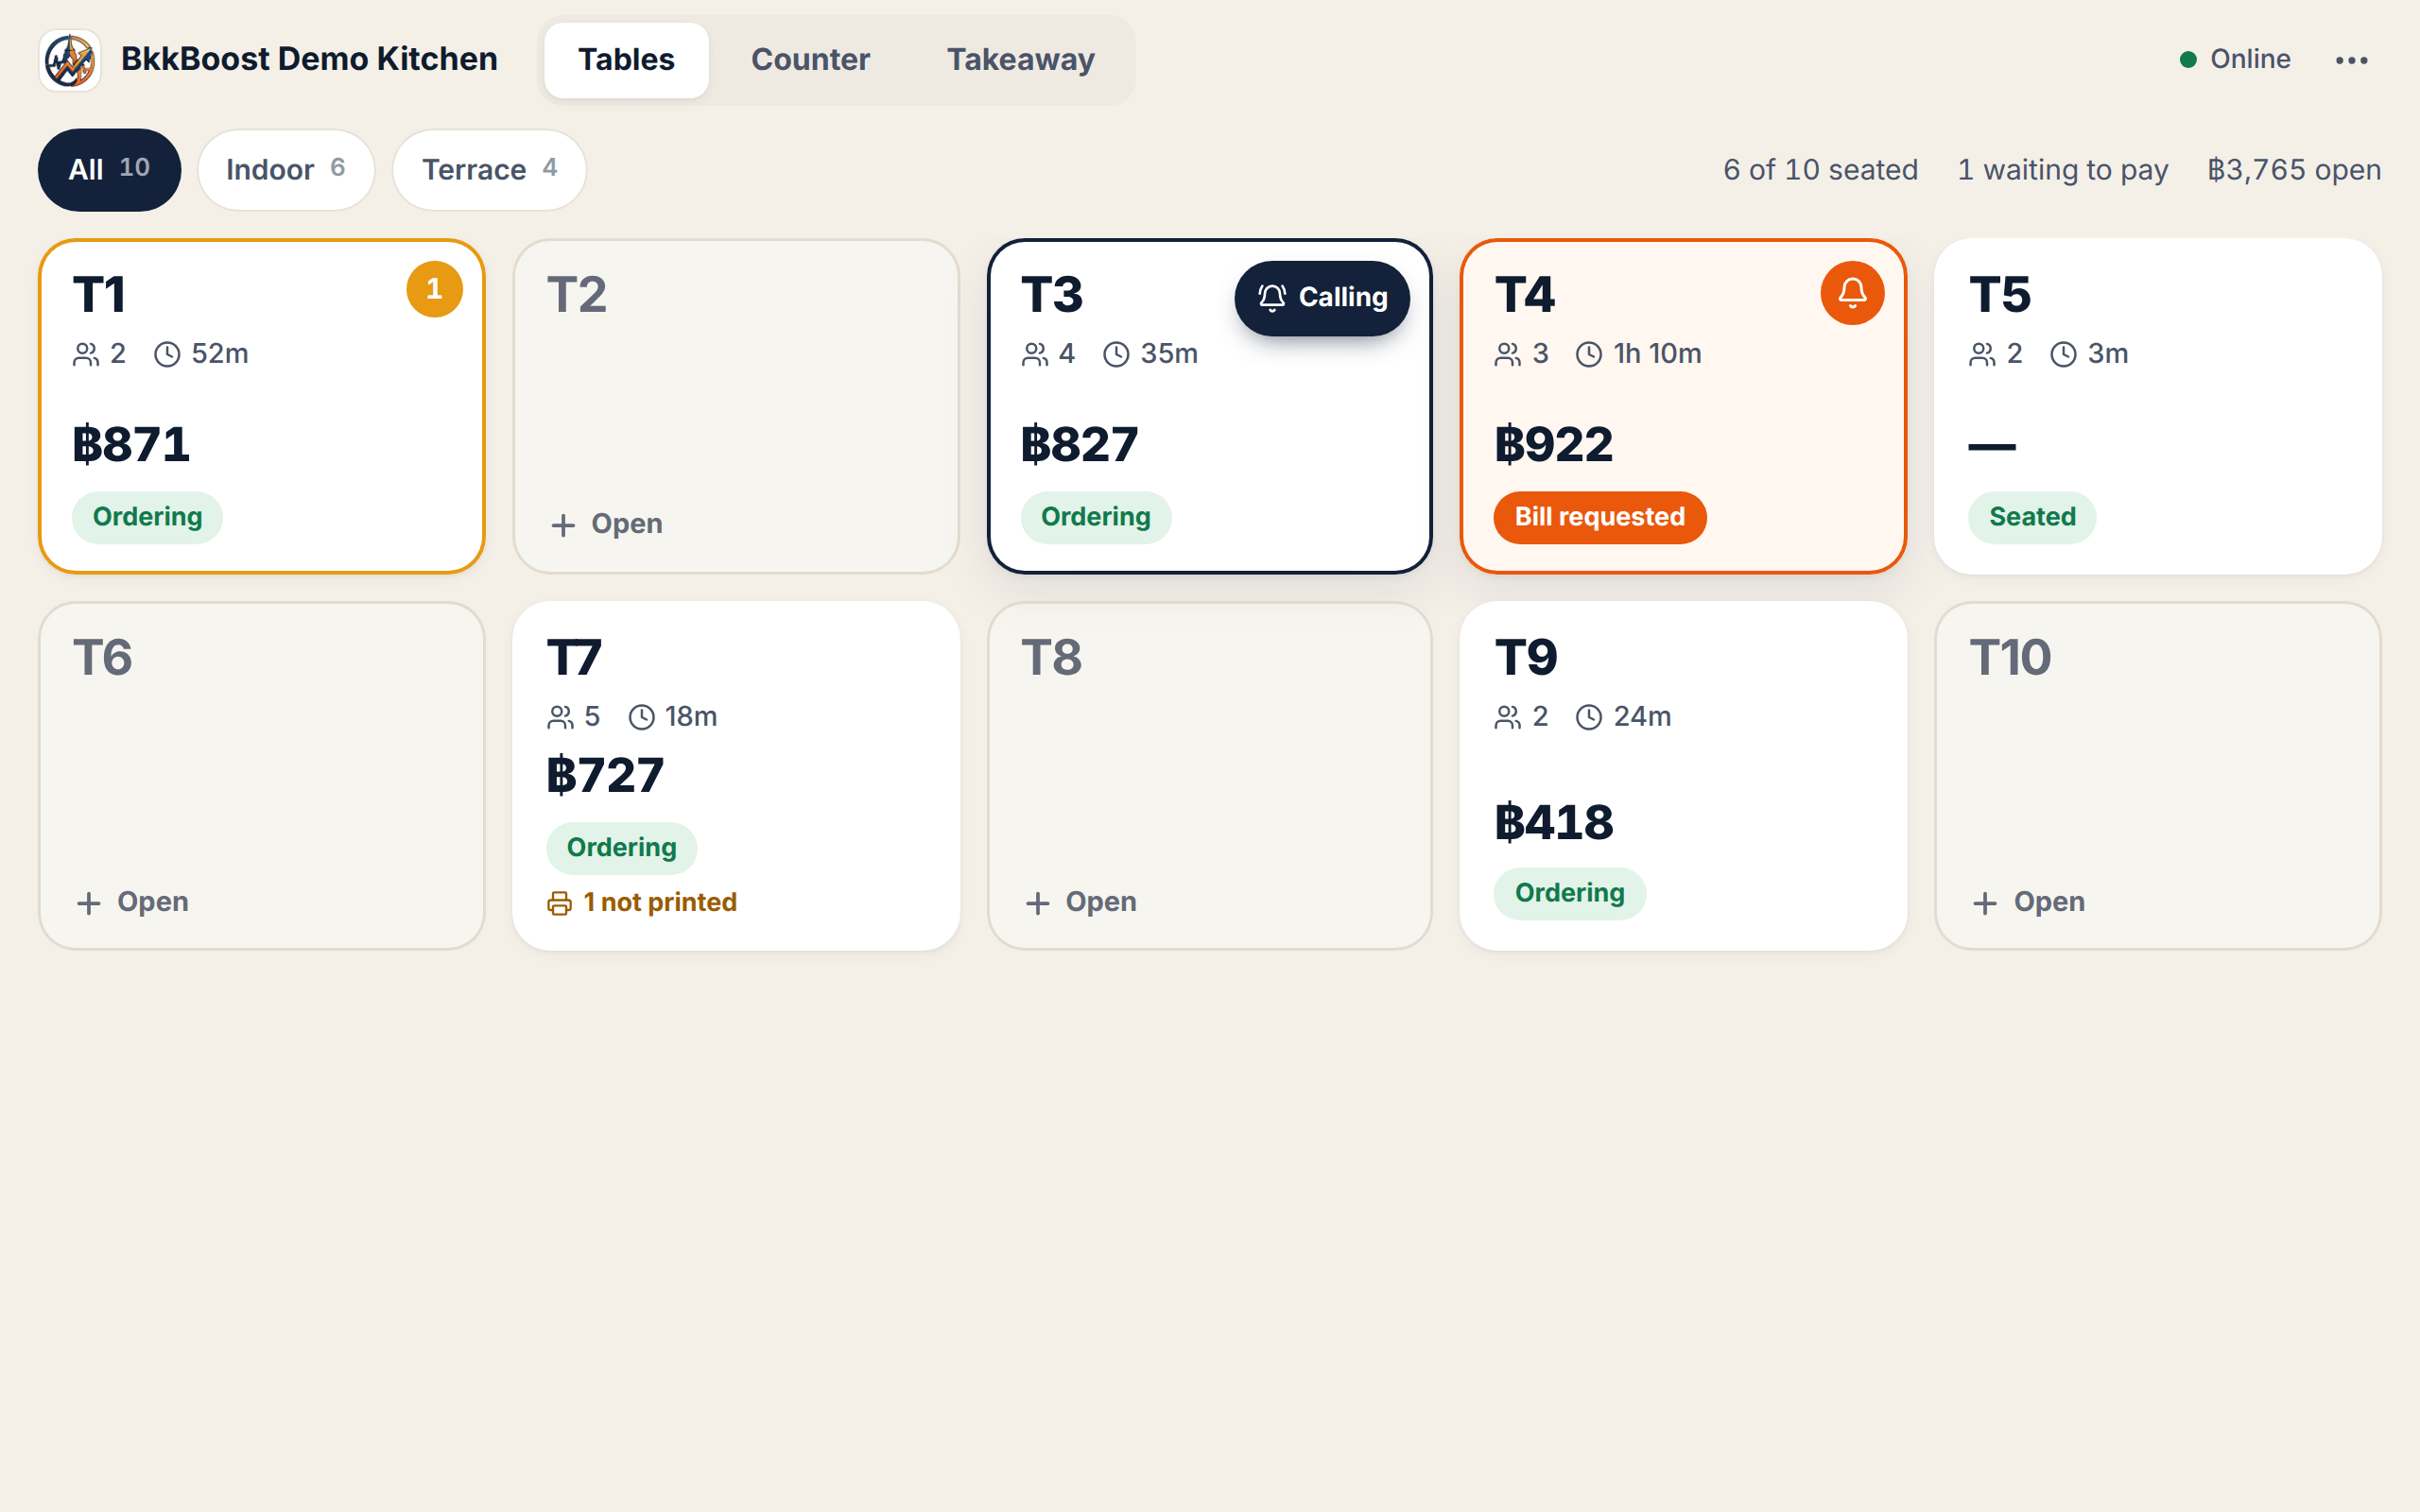Click Open on table T2
The image size is (2420, 1512).
tap(606, 524)
